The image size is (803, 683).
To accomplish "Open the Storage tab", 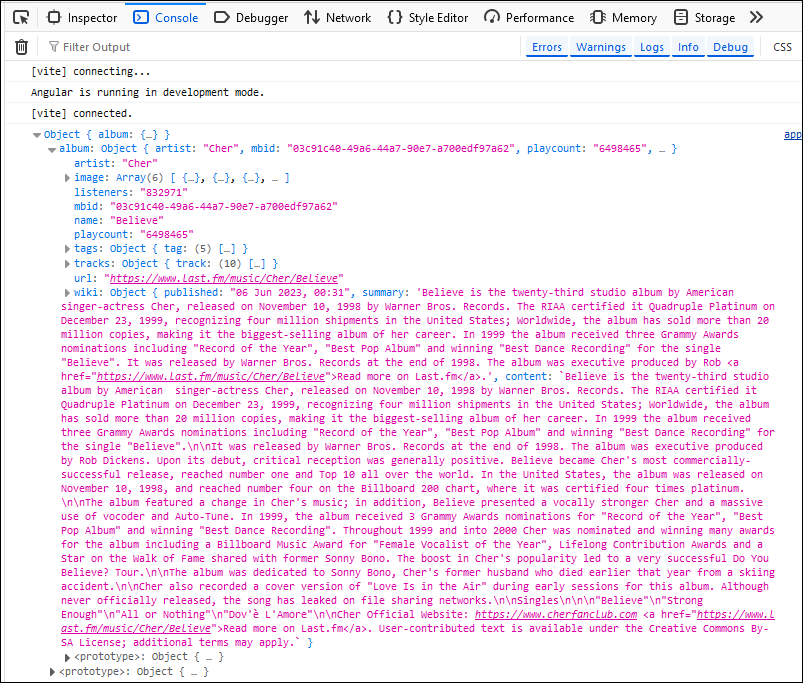I will click(x=704, y=17).
